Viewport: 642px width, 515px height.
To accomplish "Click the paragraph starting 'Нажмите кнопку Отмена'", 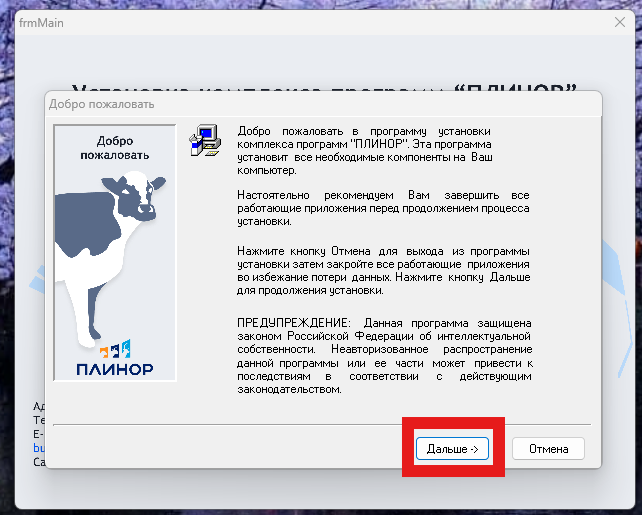I will point(384,271).
